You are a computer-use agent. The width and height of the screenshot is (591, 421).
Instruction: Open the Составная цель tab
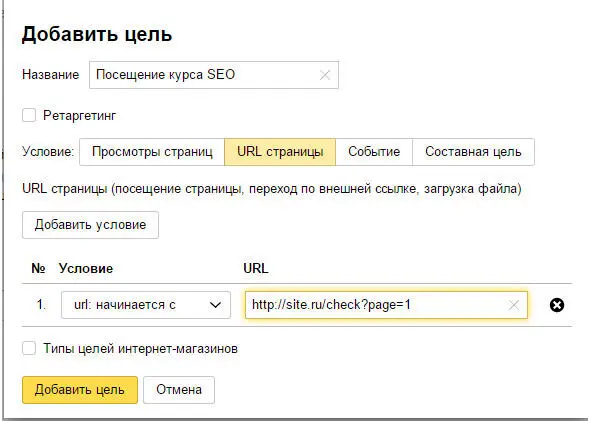(x=473, y=152)
